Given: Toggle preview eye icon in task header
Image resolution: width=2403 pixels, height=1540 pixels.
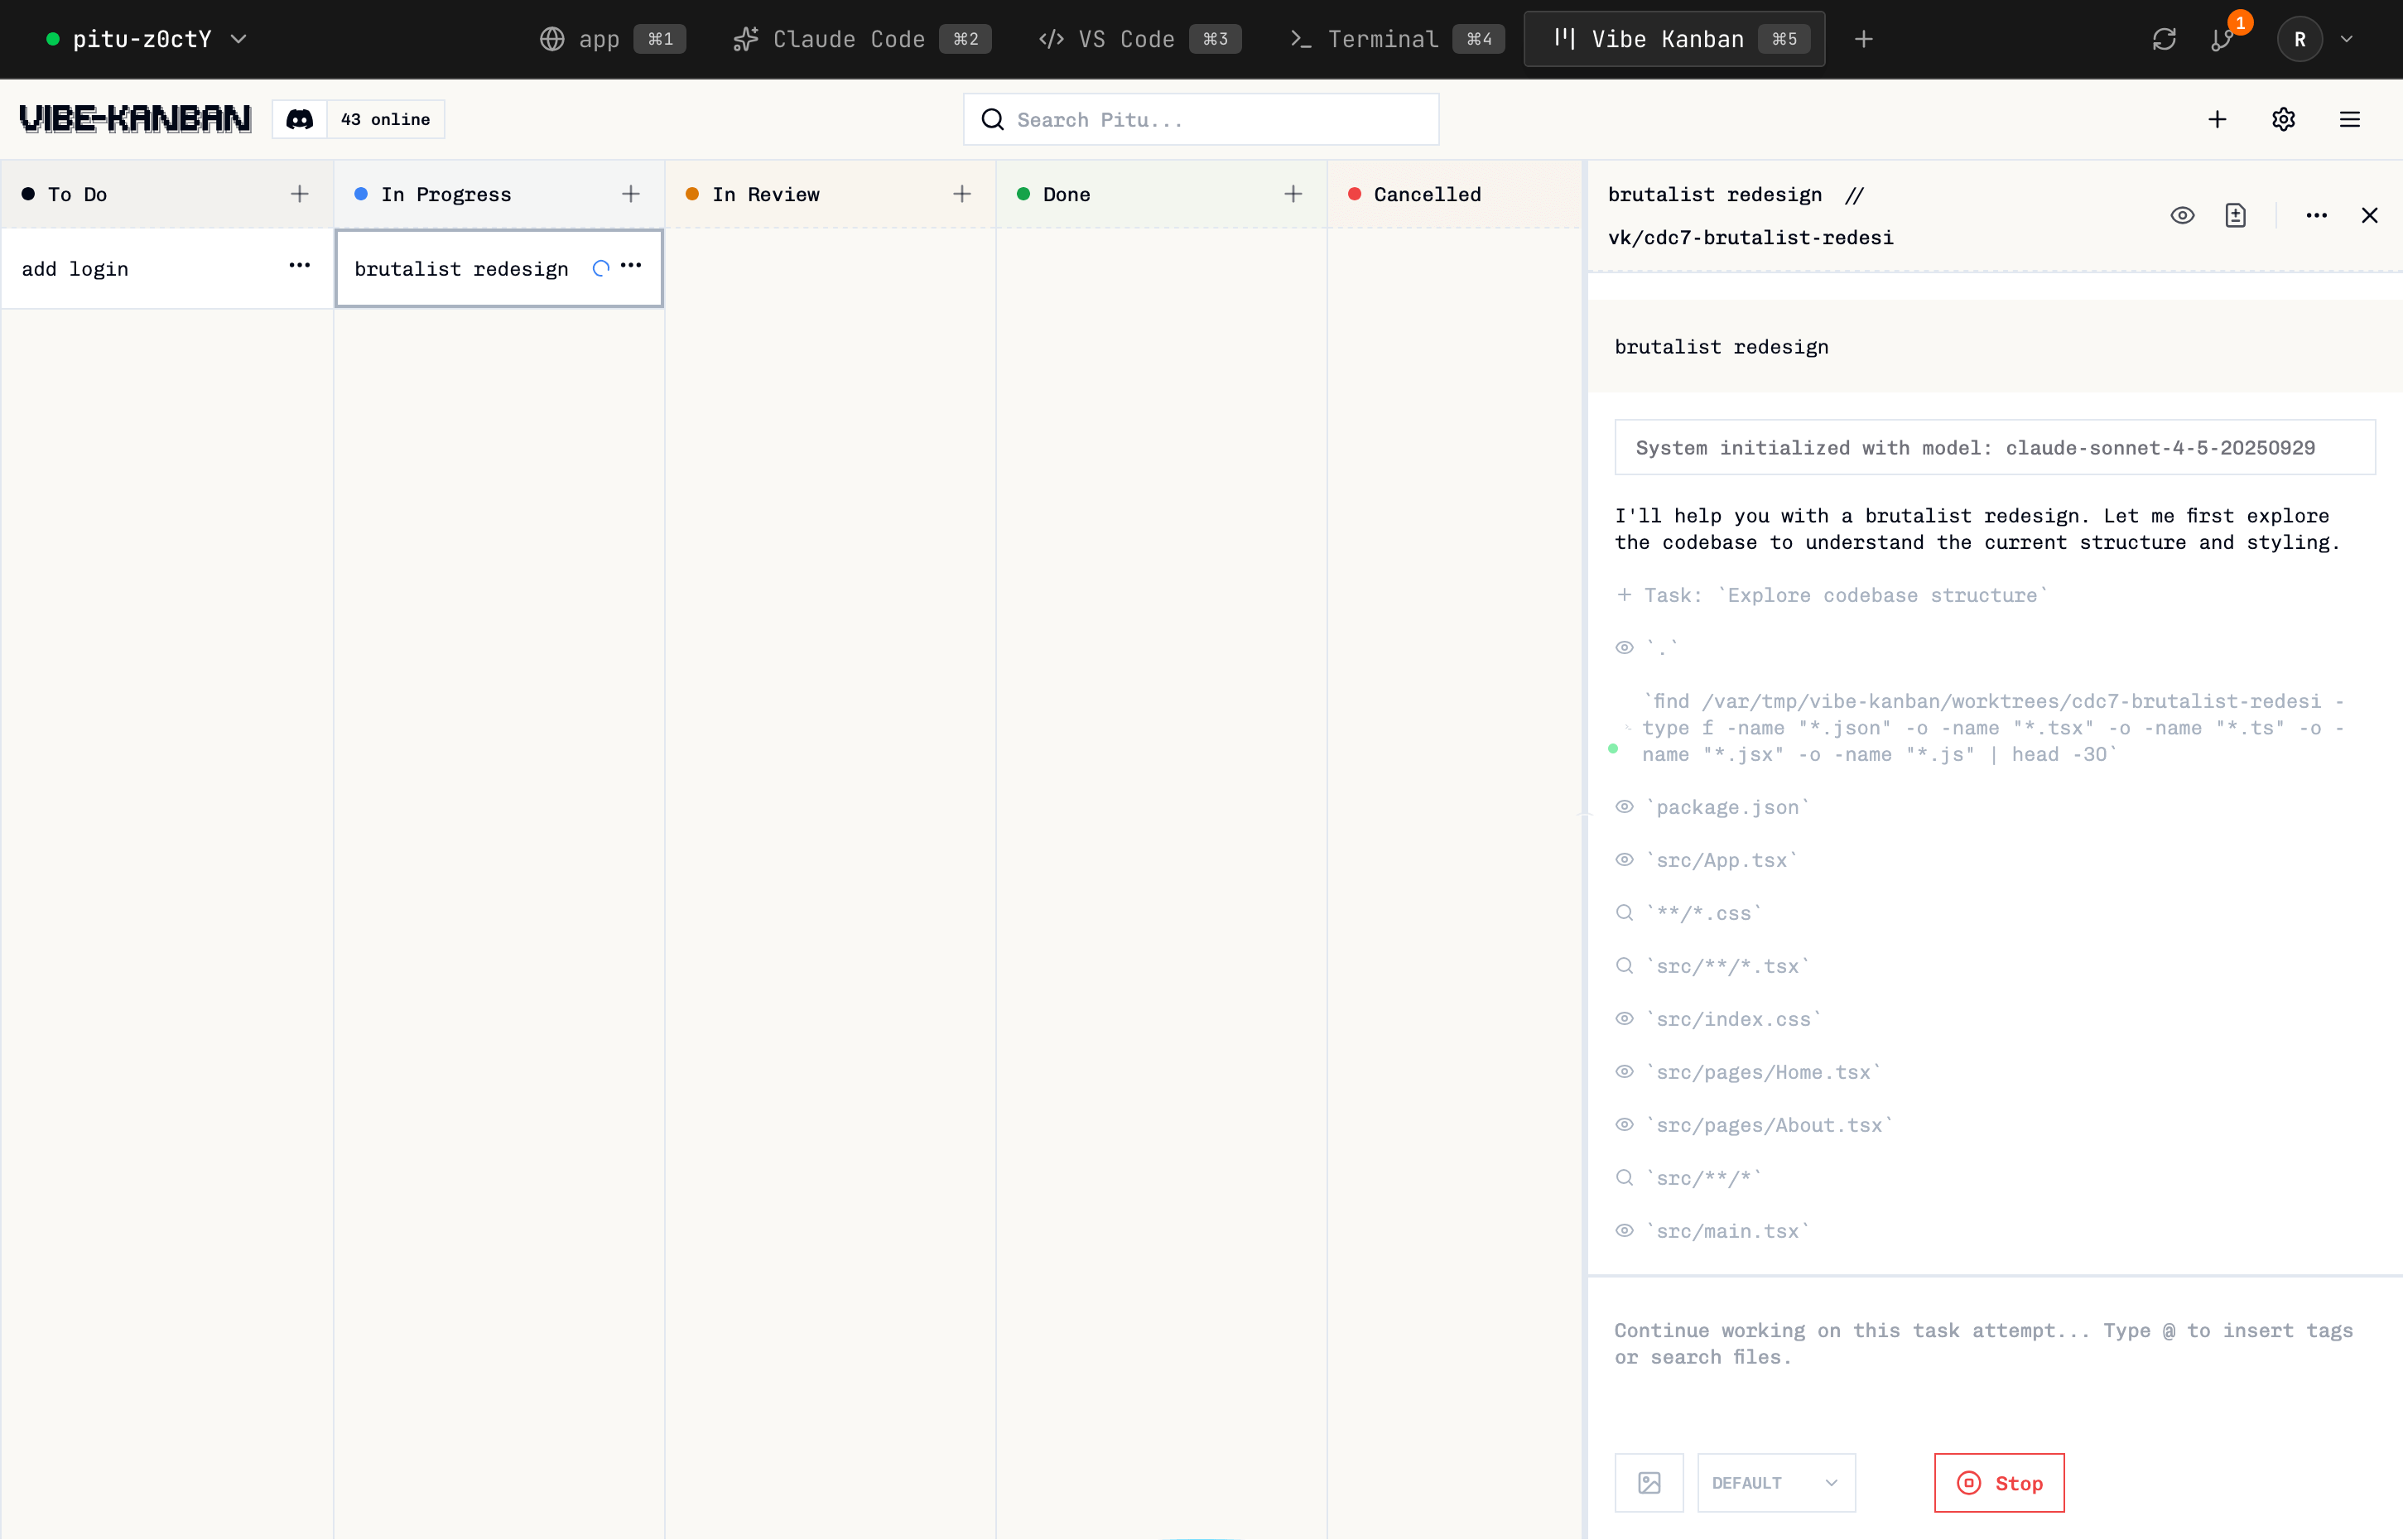Looking at the screenshot, I should click(x=2182, y=215).
